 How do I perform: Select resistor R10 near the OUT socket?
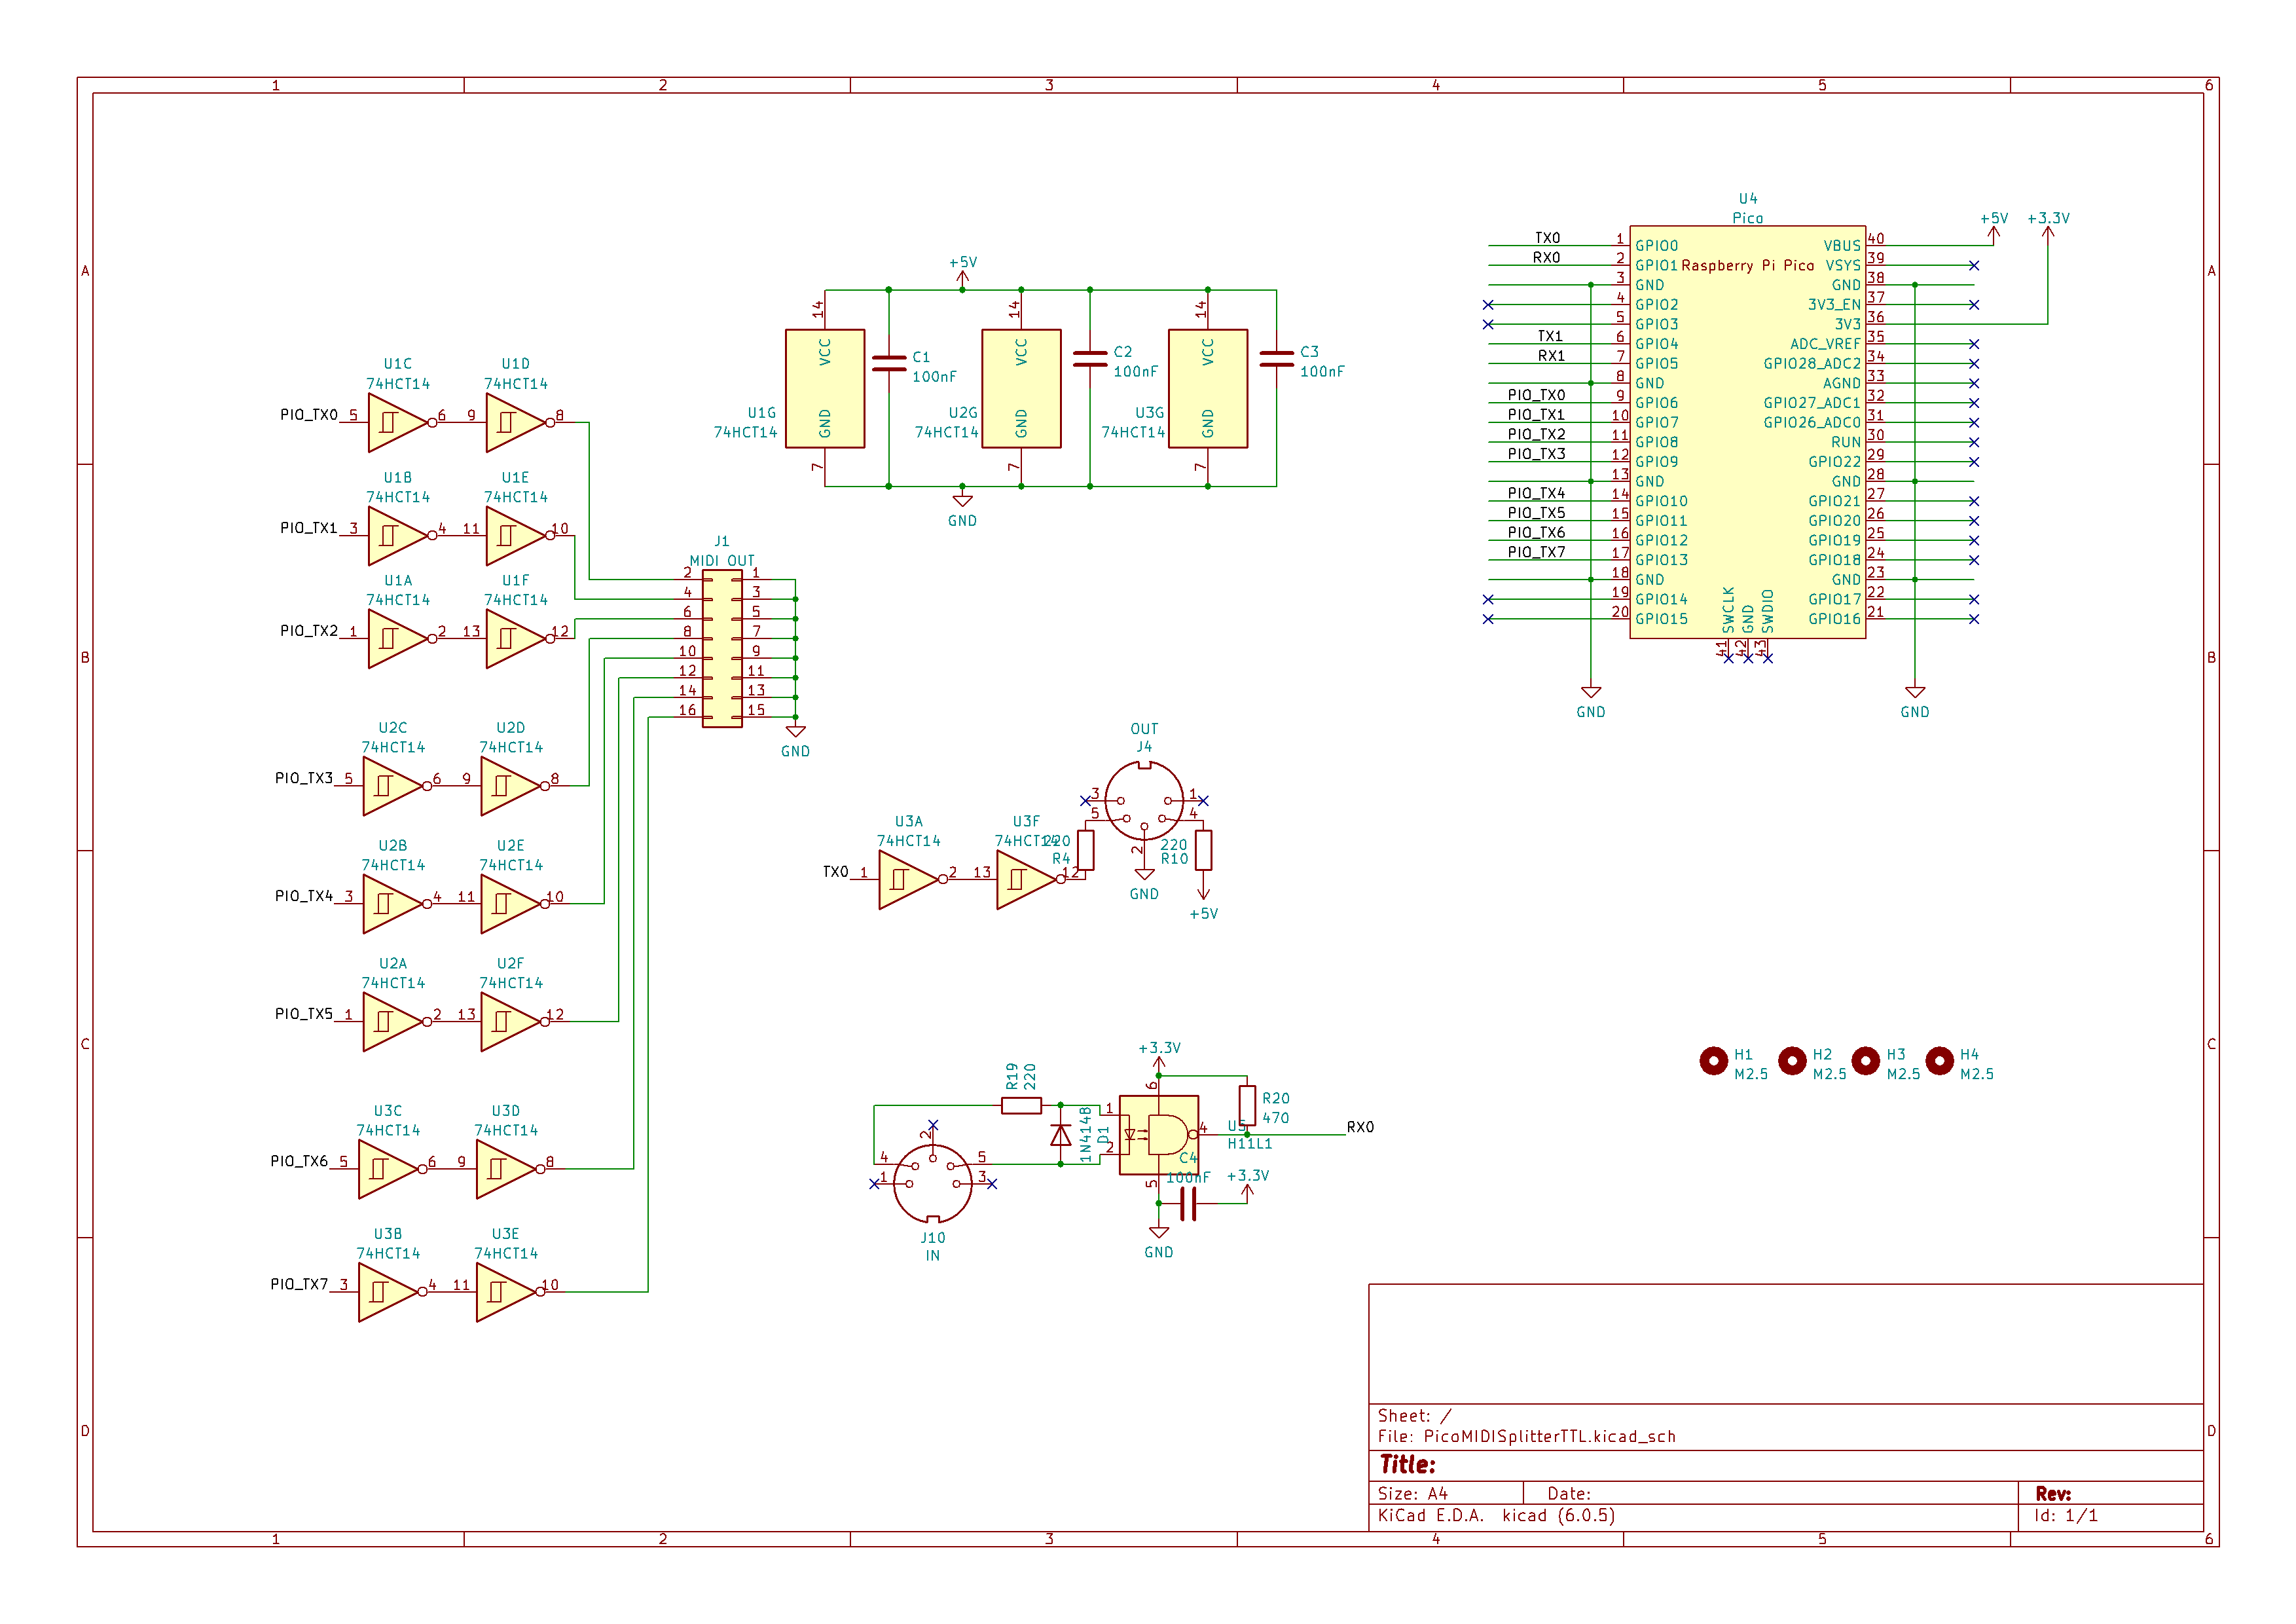(x=1203, y=850)
